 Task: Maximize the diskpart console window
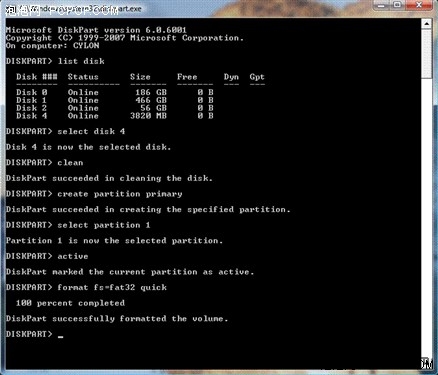[398, 5]
